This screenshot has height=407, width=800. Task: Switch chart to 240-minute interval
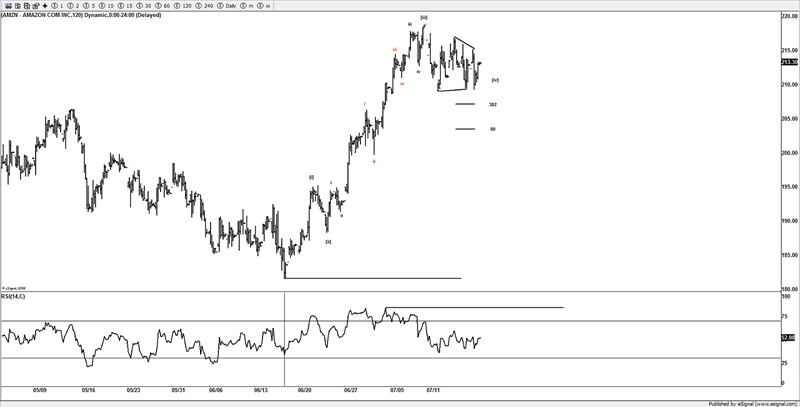coord(204,6)
